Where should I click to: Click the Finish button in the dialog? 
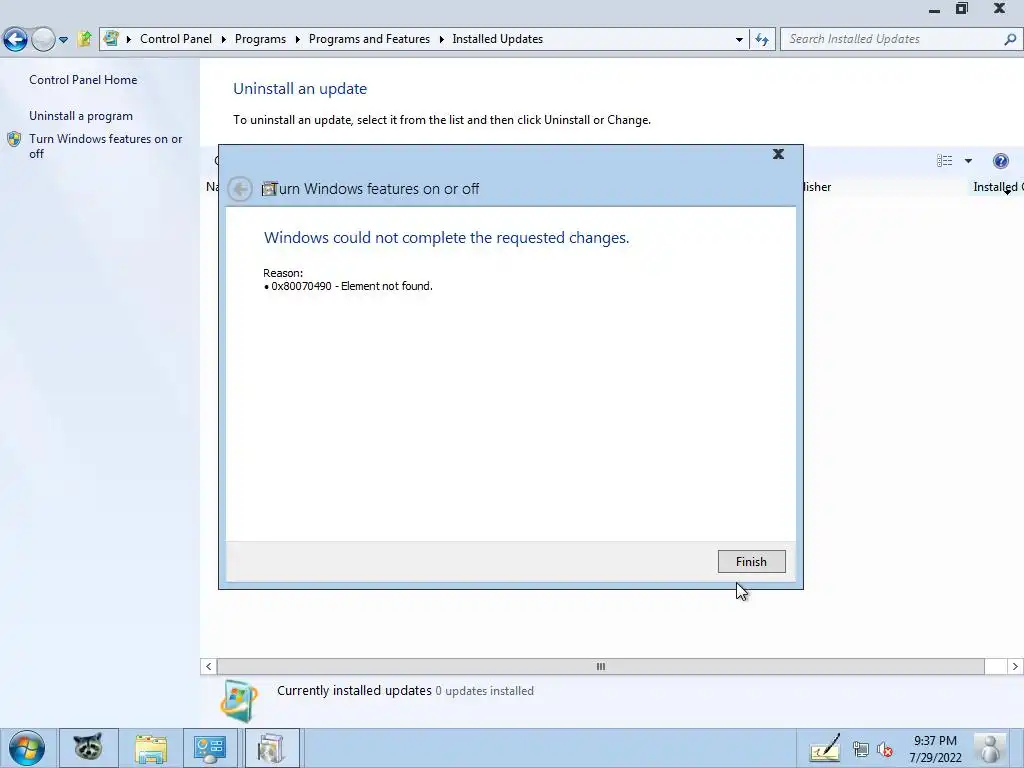pyautogui.click(x=751, y=562)
